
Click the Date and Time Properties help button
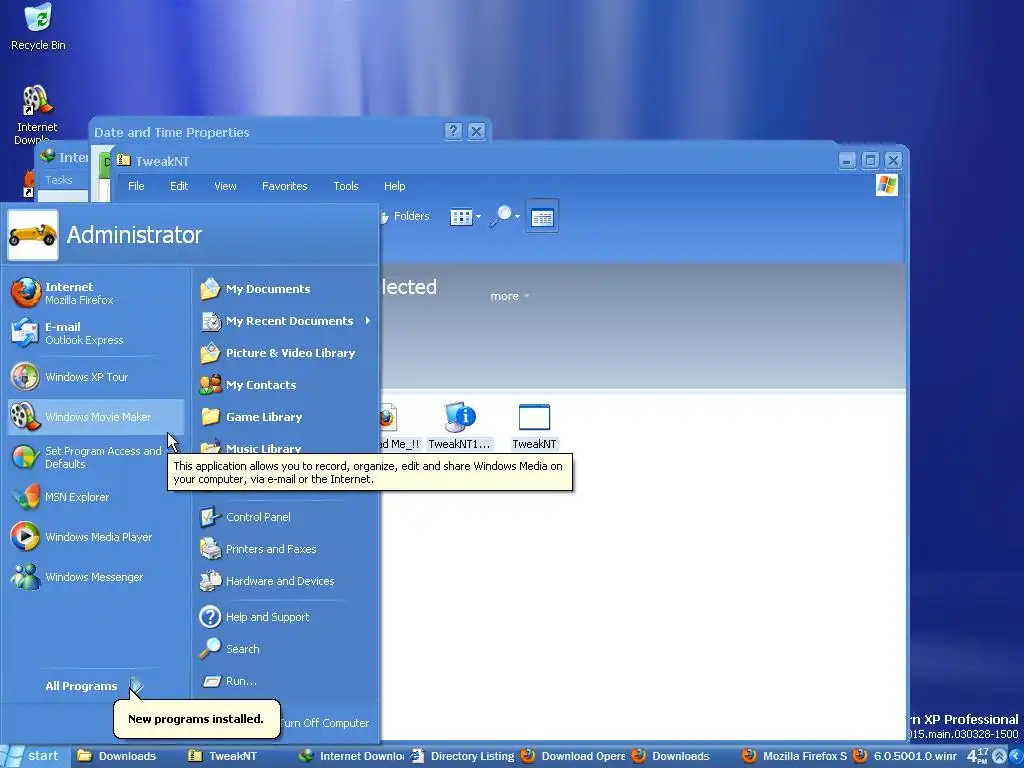click(x=453, y=131)
